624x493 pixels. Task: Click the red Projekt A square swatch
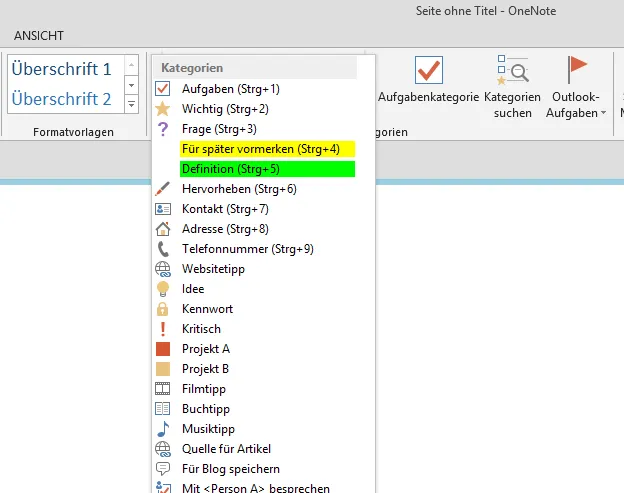tap(162, 349)
